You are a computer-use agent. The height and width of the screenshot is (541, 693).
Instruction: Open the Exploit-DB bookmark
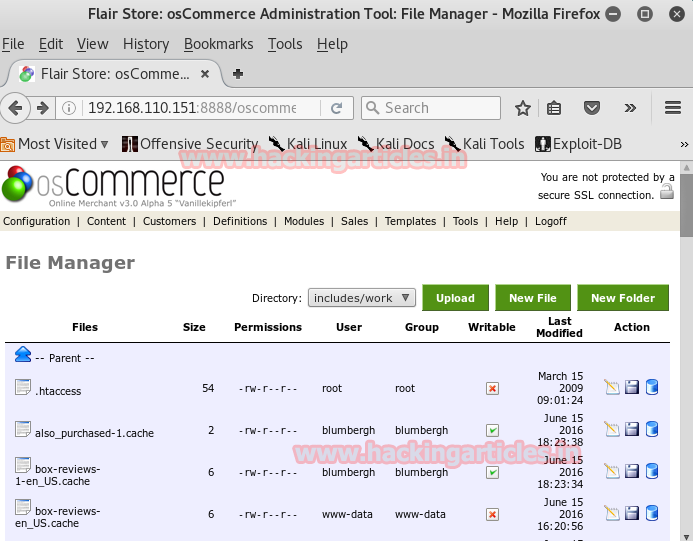coord(578,144)
